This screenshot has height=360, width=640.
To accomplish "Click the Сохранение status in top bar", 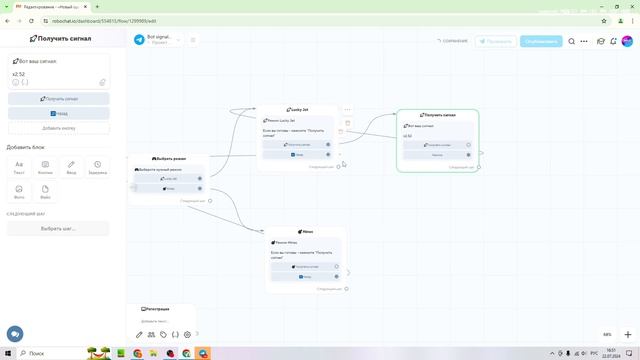I will (x=452, y=41).
